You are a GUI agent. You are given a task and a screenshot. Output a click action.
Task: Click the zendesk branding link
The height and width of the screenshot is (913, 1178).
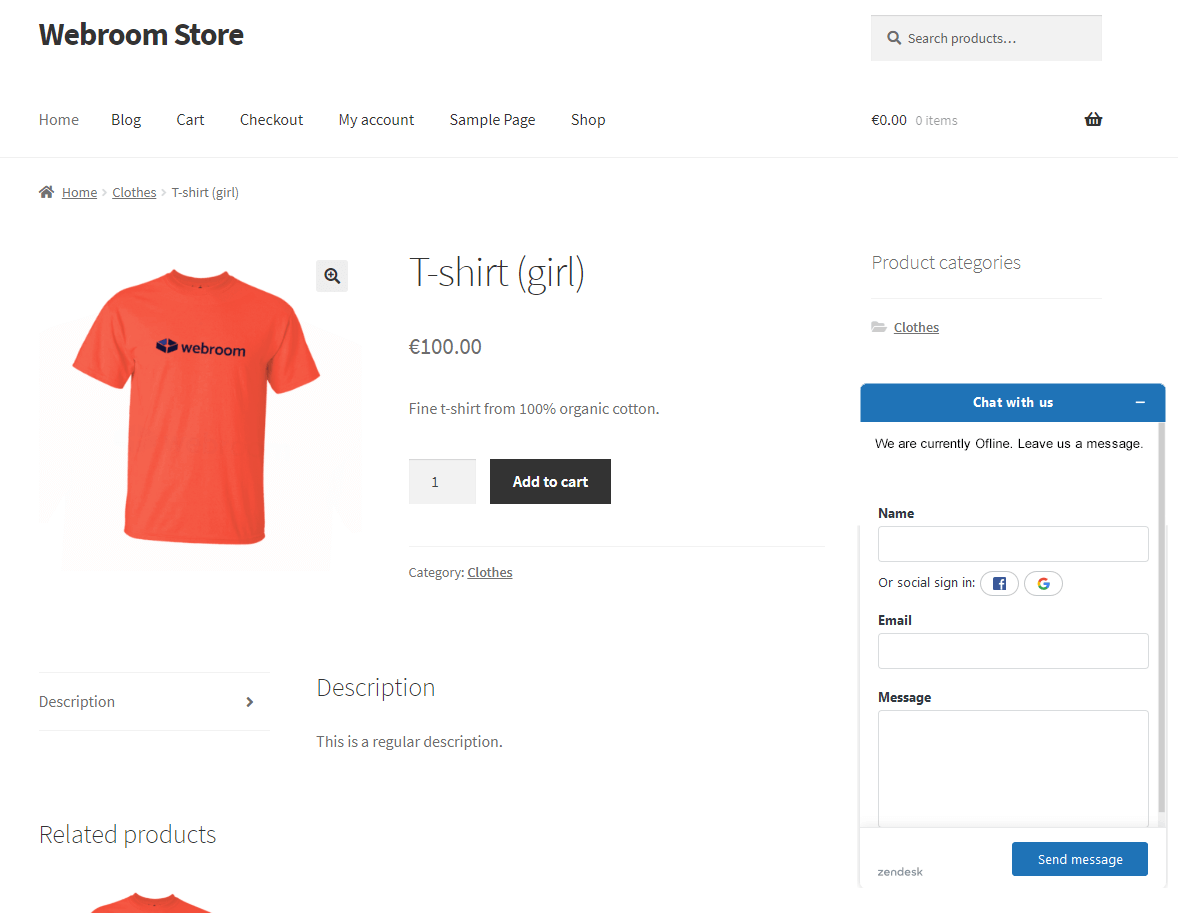(x=900, y=872)
